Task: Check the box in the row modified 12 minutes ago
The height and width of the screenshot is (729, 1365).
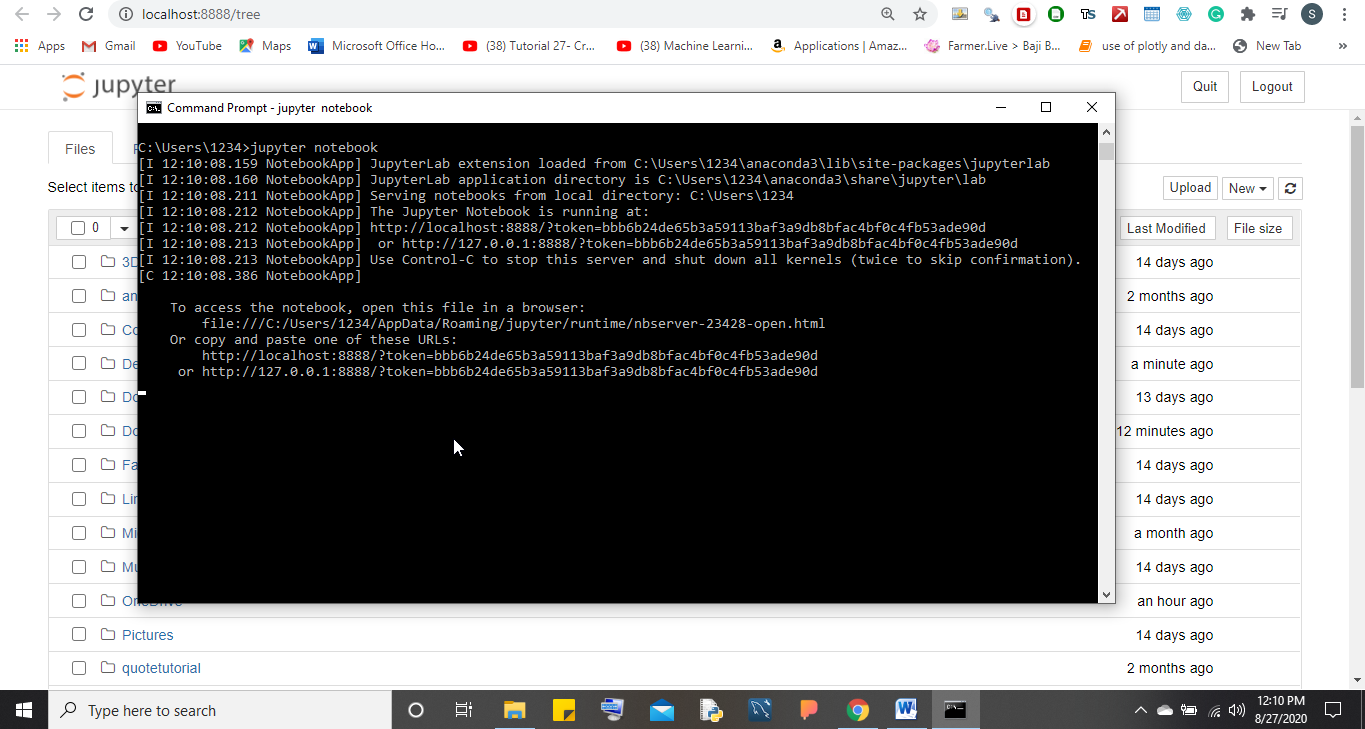Action: tap(78, 431)
